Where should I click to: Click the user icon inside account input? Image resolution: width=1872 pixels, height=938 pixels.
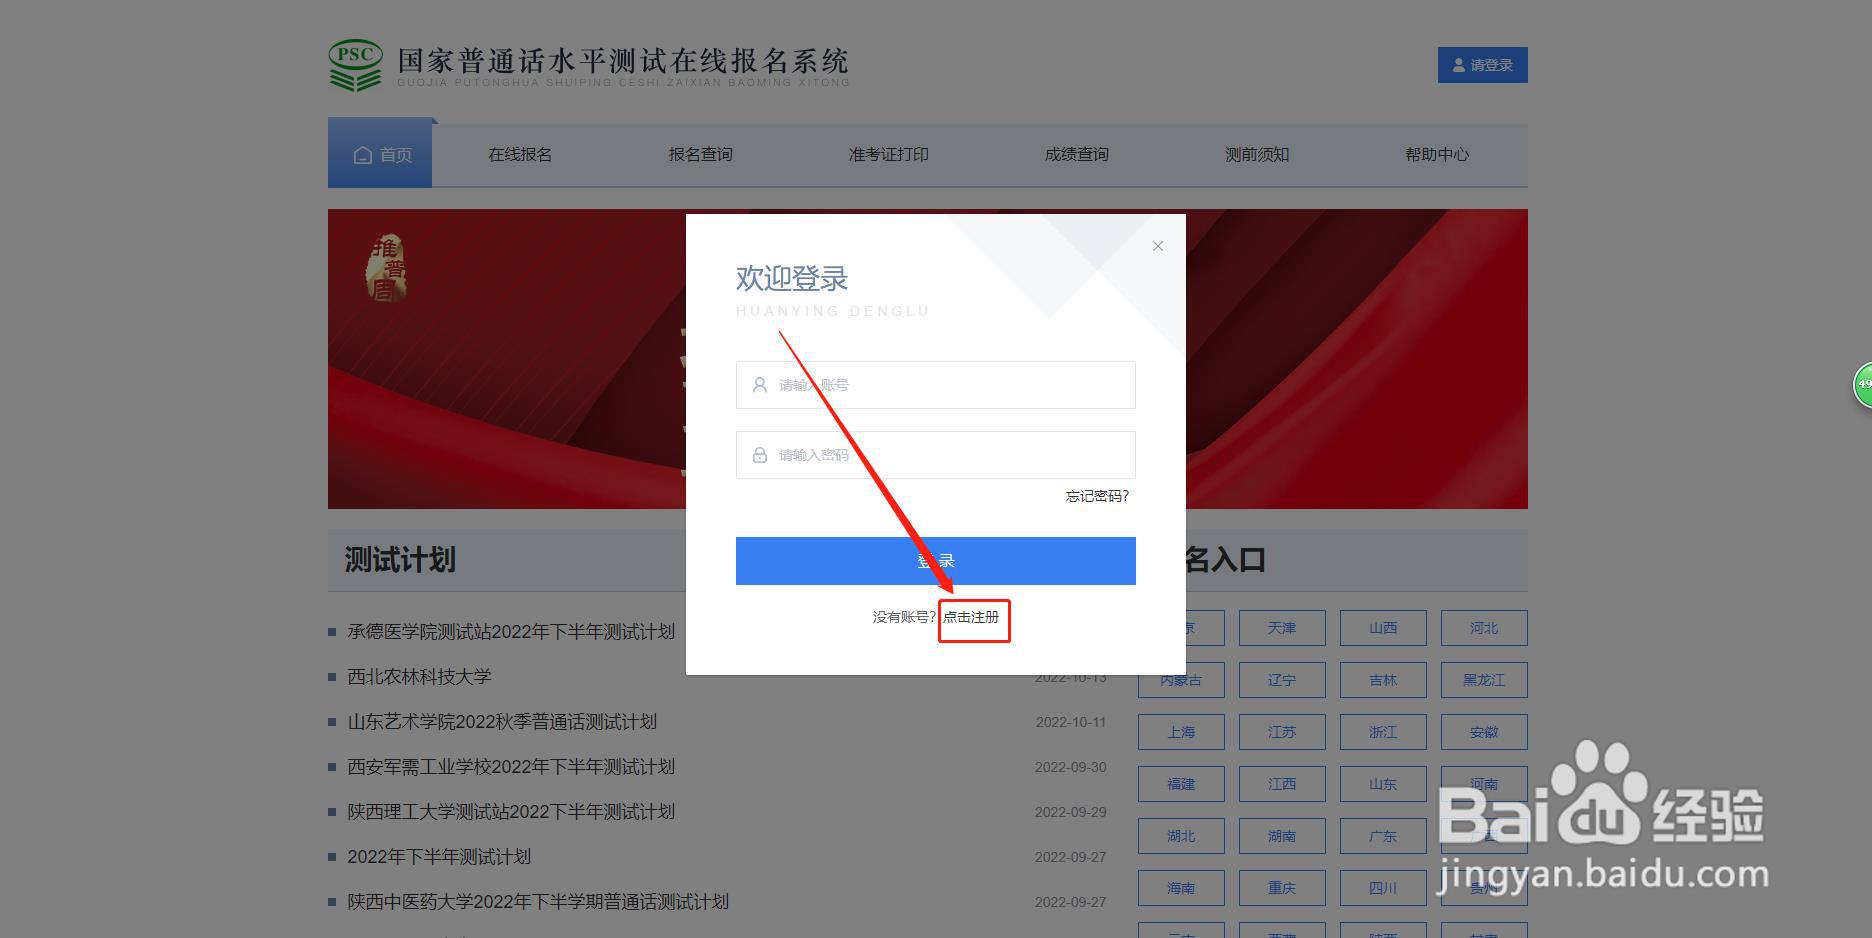(x=758, y=385)
